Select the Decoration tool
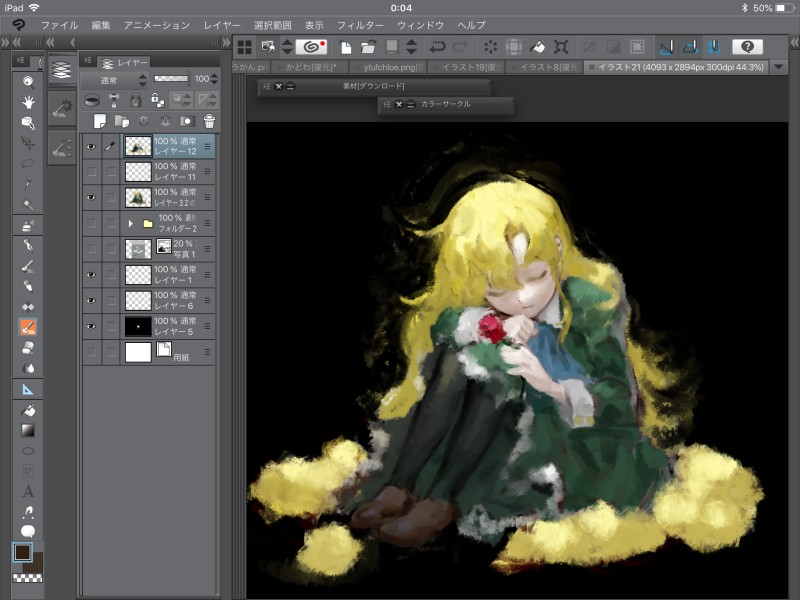This screenshot has height=600, width=800. [x=28, y=307]
